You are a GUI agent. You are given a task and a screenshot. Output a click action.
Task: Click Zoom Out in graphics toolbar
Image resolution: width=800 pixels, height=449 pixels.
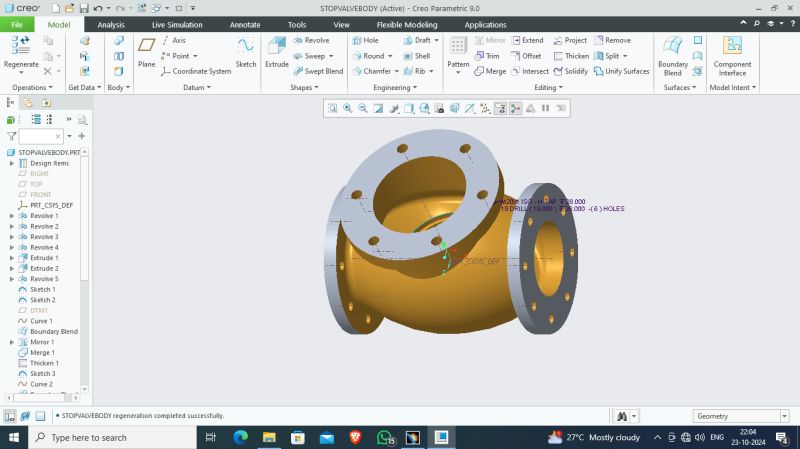[363, 108]
